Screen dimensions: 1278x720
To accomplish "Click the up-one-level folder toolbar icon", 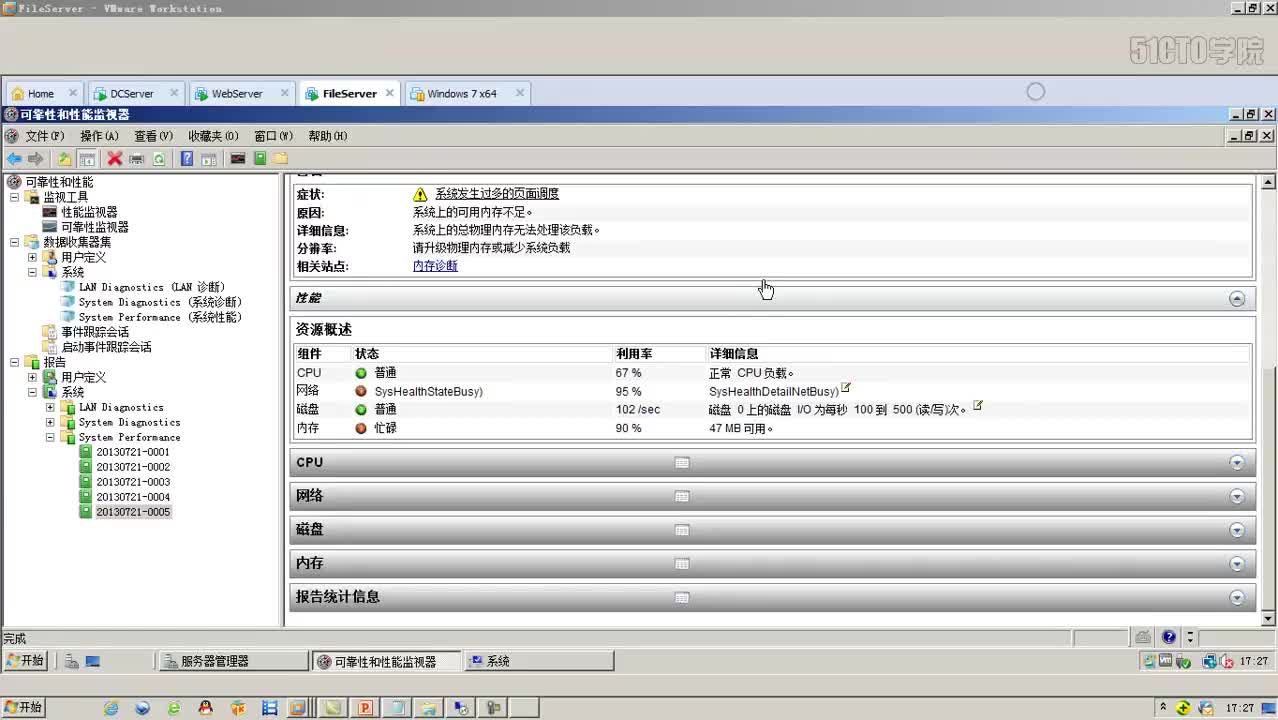I will pyautogui.click(x=65, y=159).
